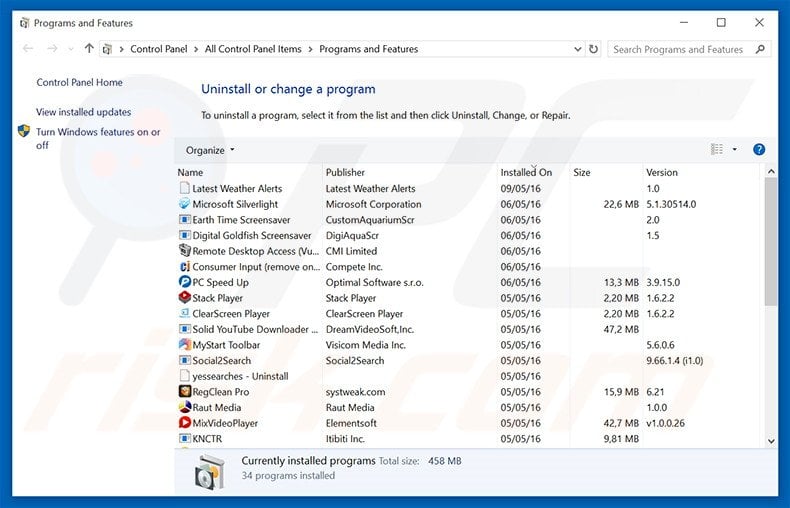Select the MixVideoPlayer entry
Viewport: 790px width, 508px height.
467,423
